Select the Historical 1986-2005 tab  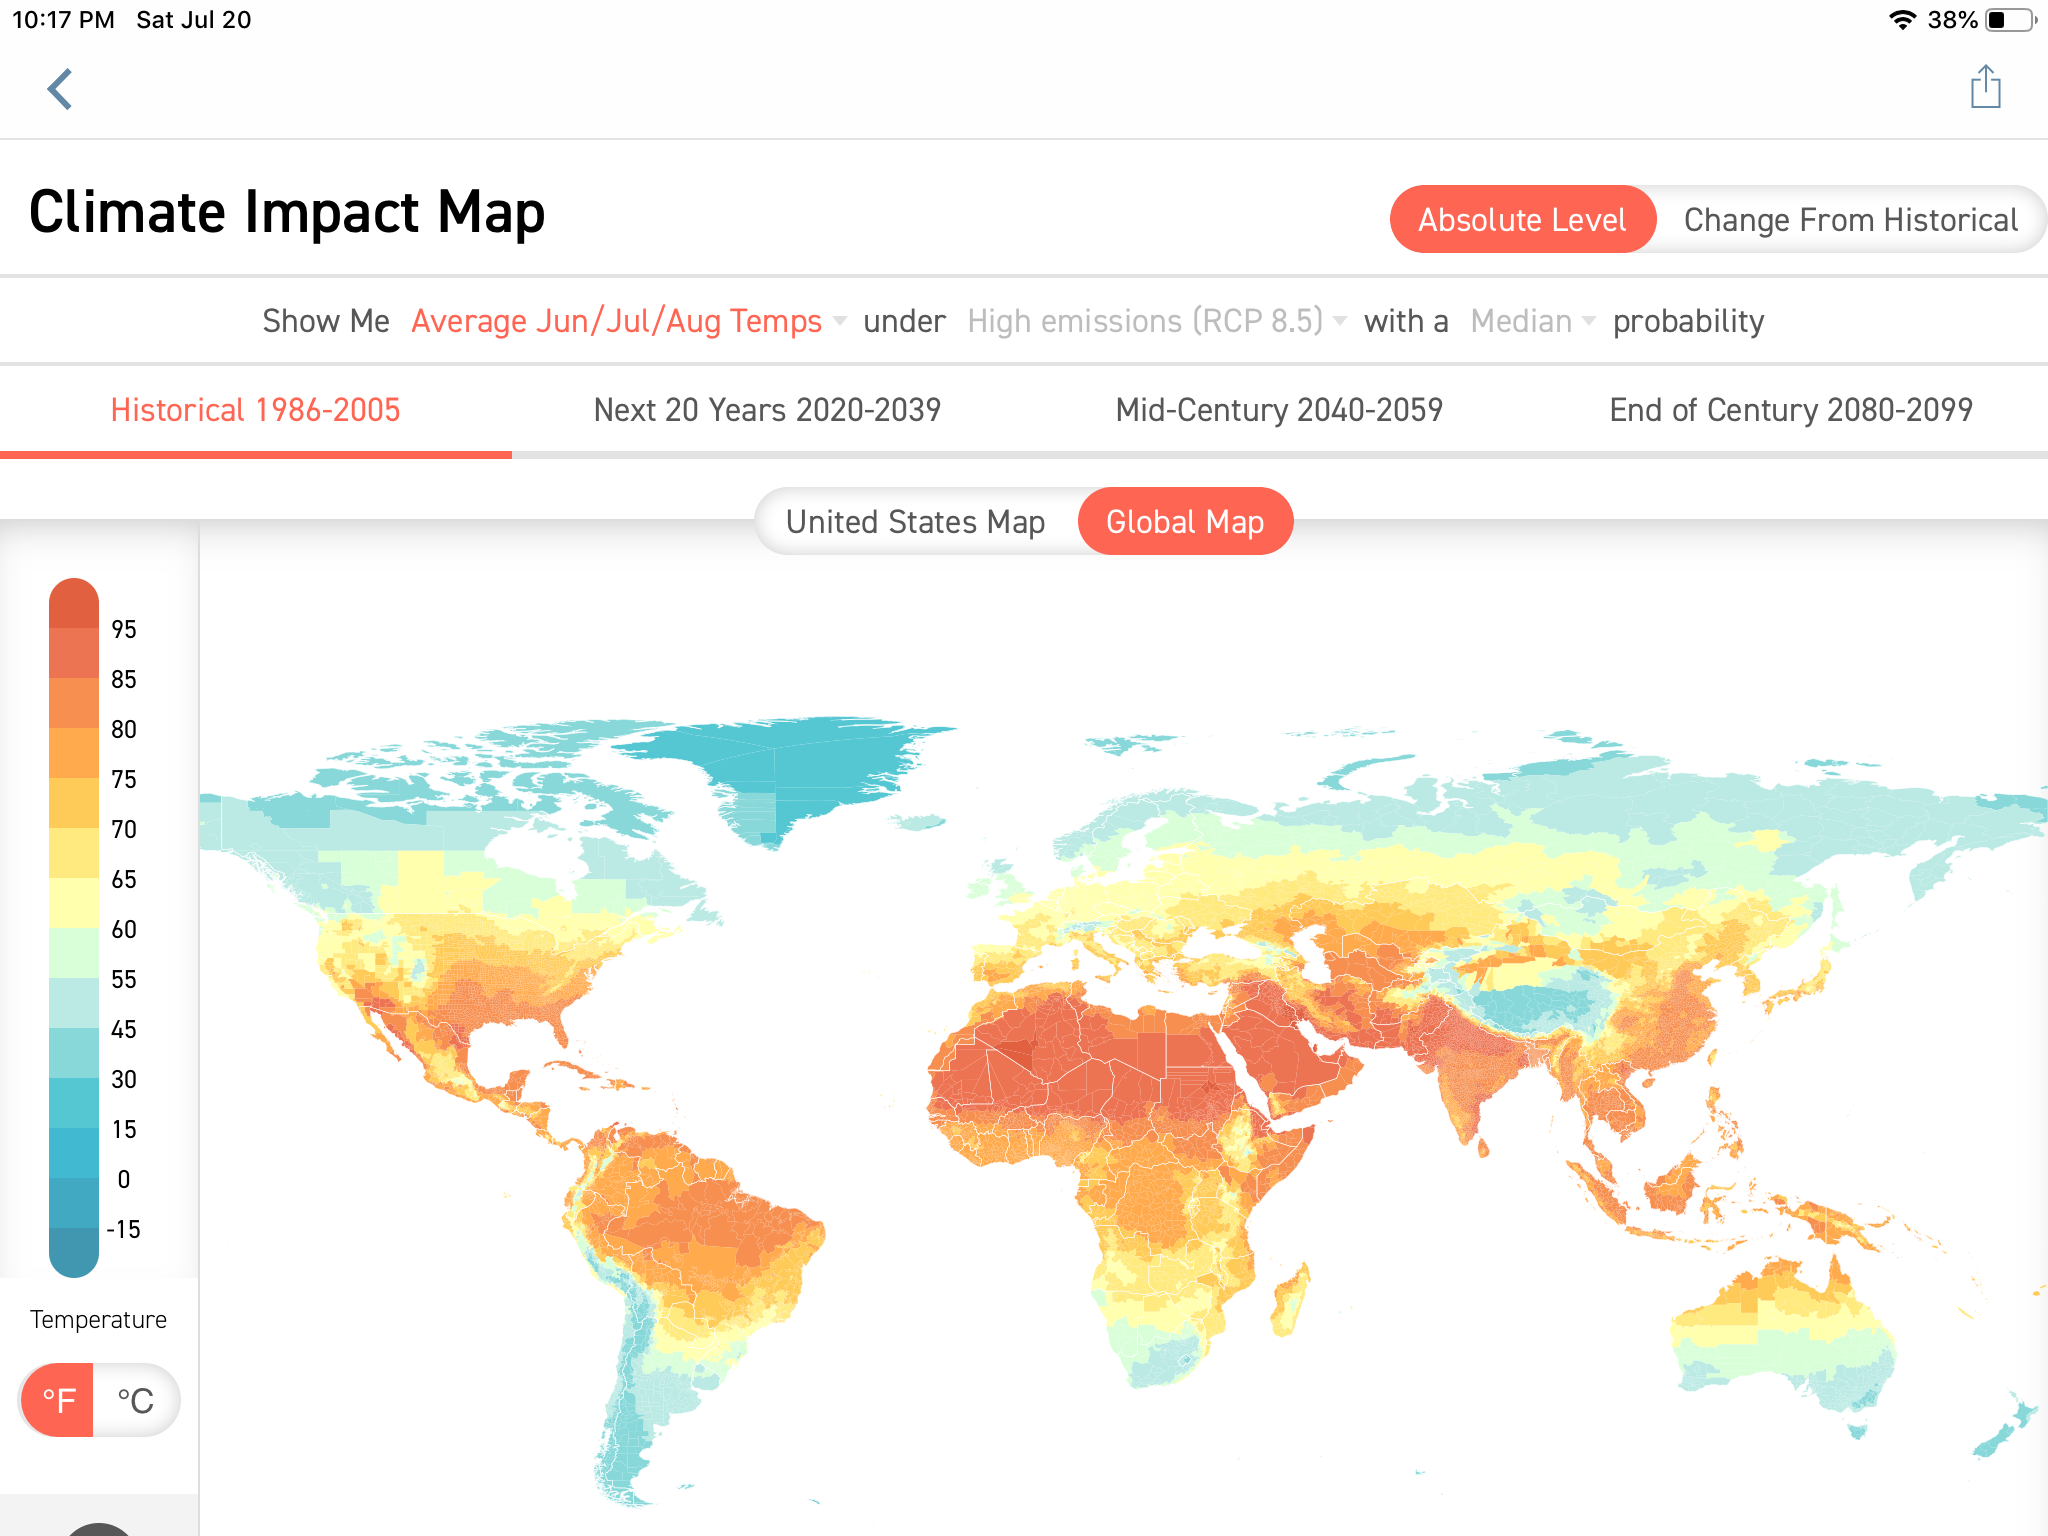[256, 409]
